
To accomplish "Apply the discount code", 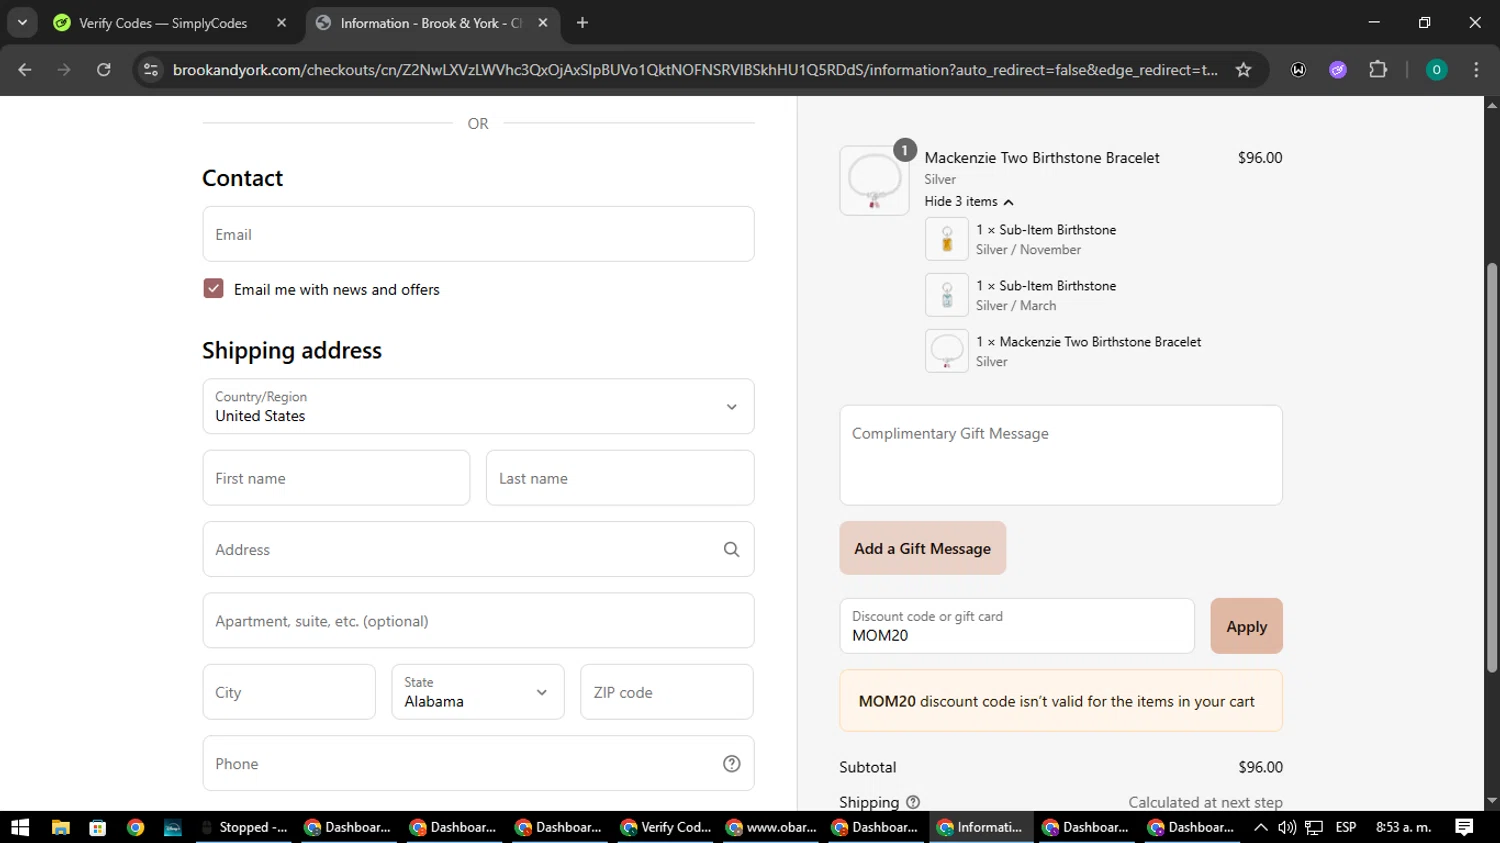I will (x=1246, y=626).
